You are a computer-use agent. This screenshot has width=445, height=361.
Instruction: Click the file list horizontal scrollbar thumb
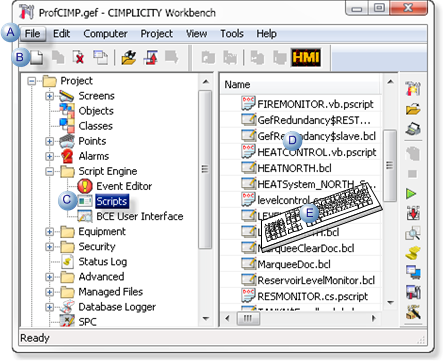(x=248, y=319)
